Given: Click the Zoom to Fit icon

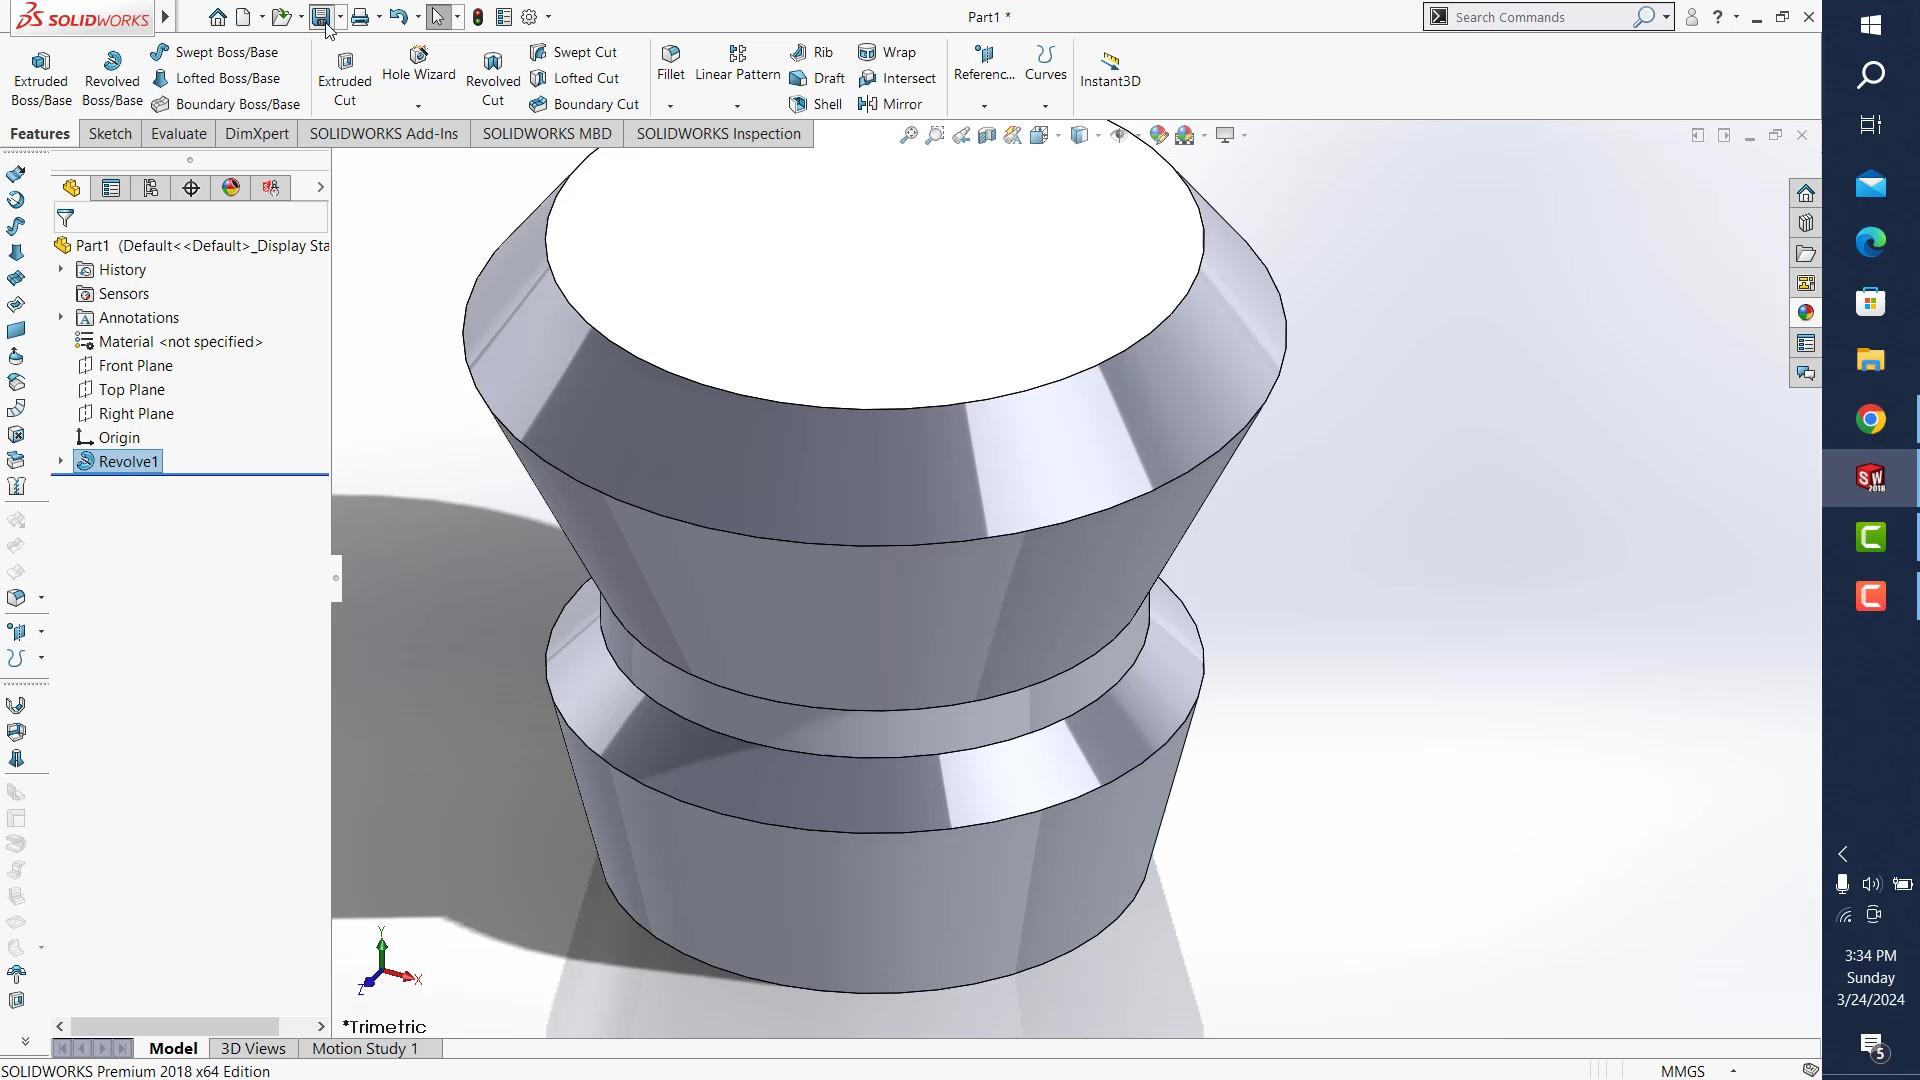Looking at the screenshot, I should pos(908,135).
